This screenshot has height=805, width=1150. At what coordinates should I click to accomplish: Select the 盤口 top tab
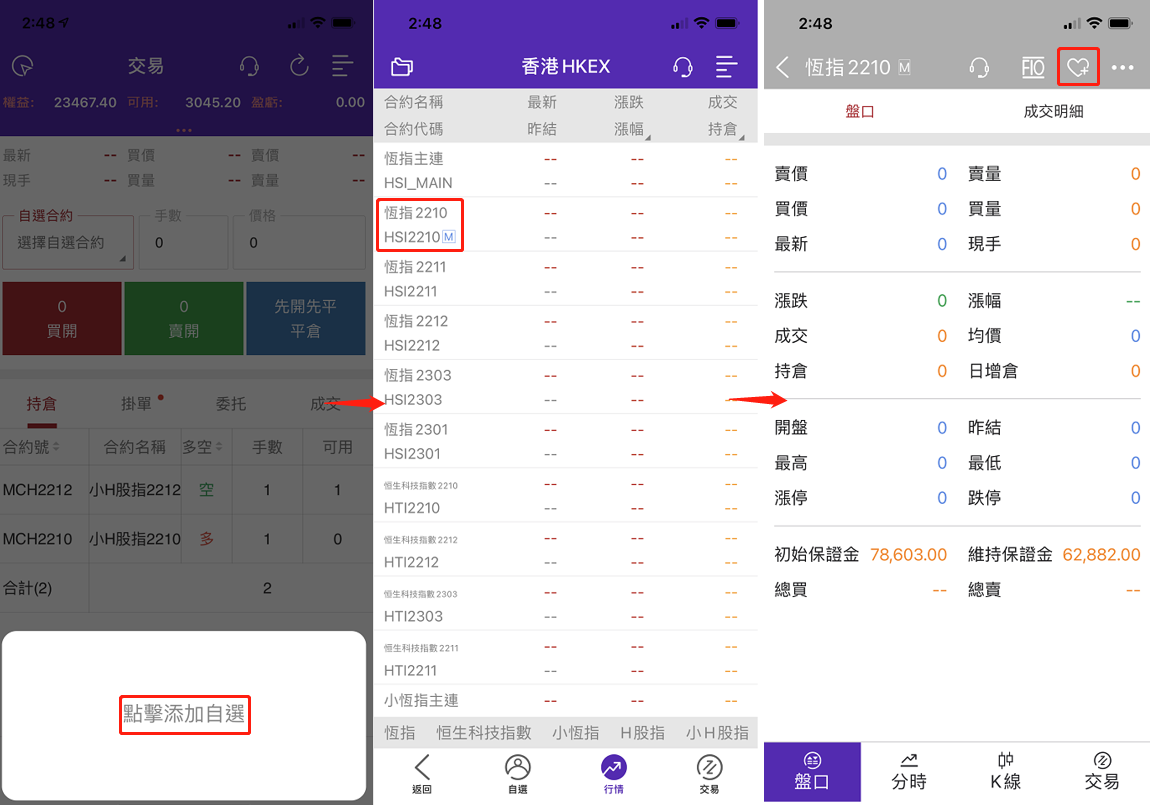(860, 111)
